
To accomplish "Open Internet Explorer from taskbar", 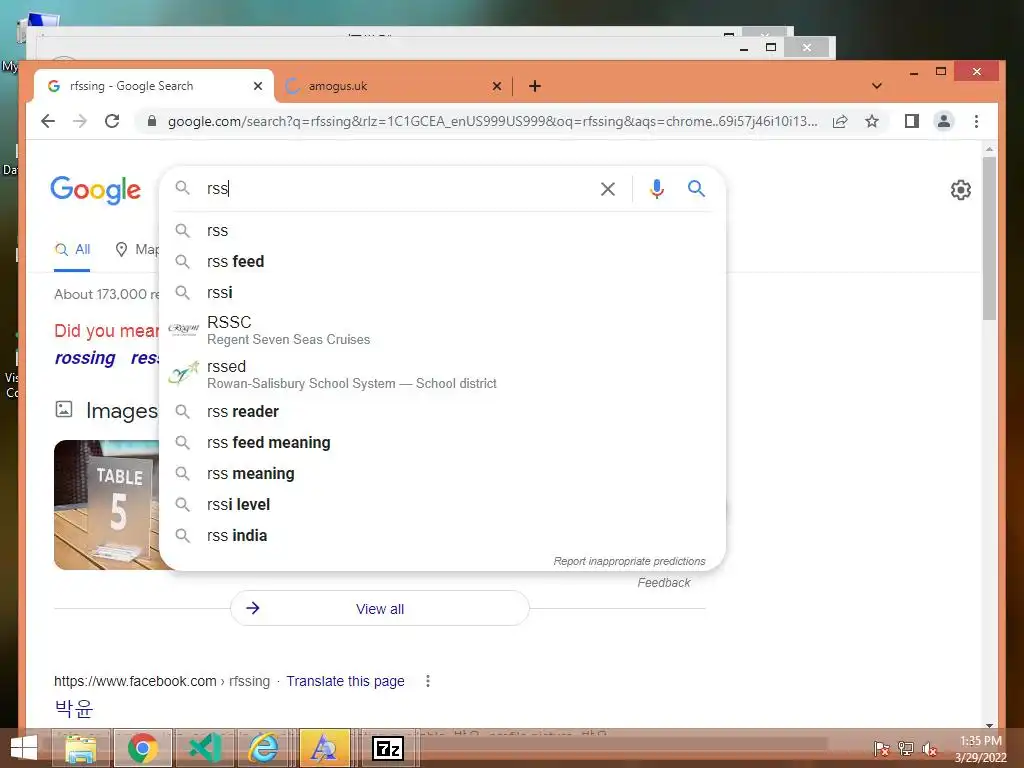I will pos(263,748).
